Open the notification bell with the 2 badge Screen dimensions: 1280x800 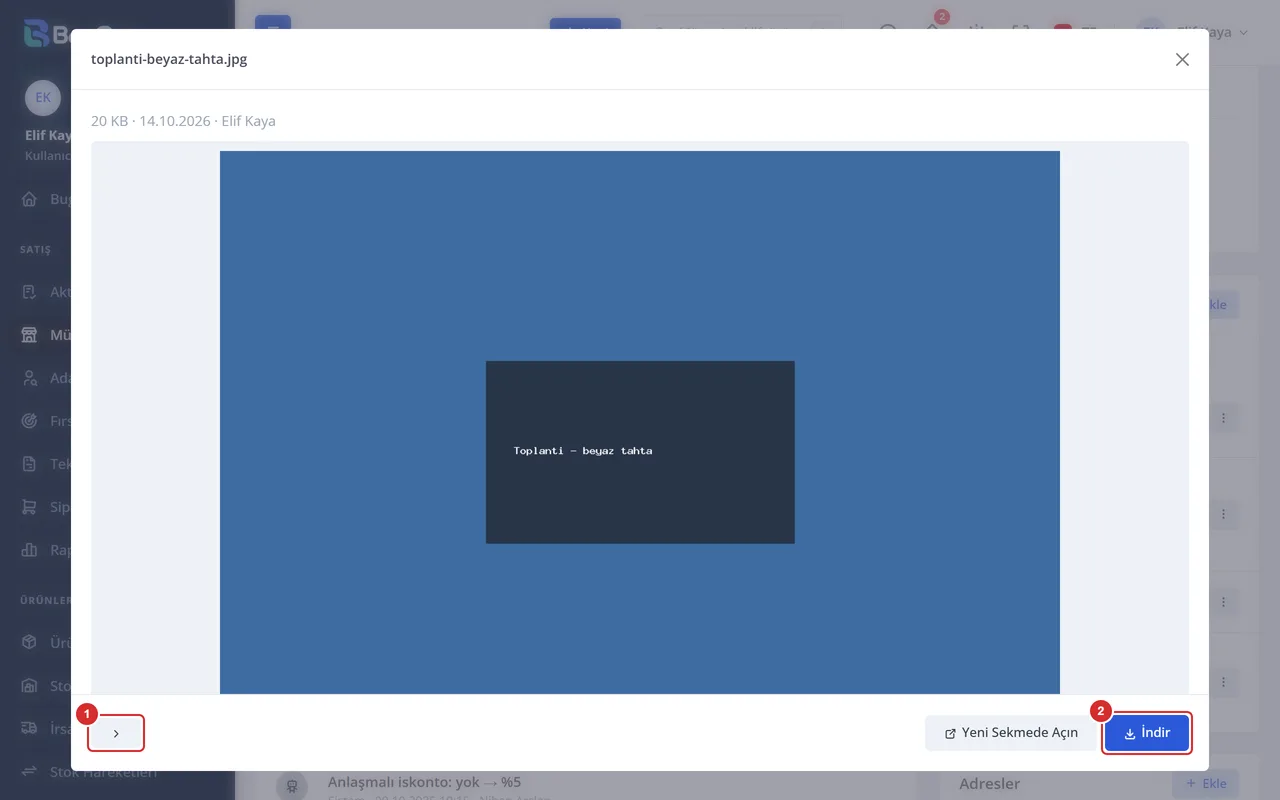tap(932, 30)
